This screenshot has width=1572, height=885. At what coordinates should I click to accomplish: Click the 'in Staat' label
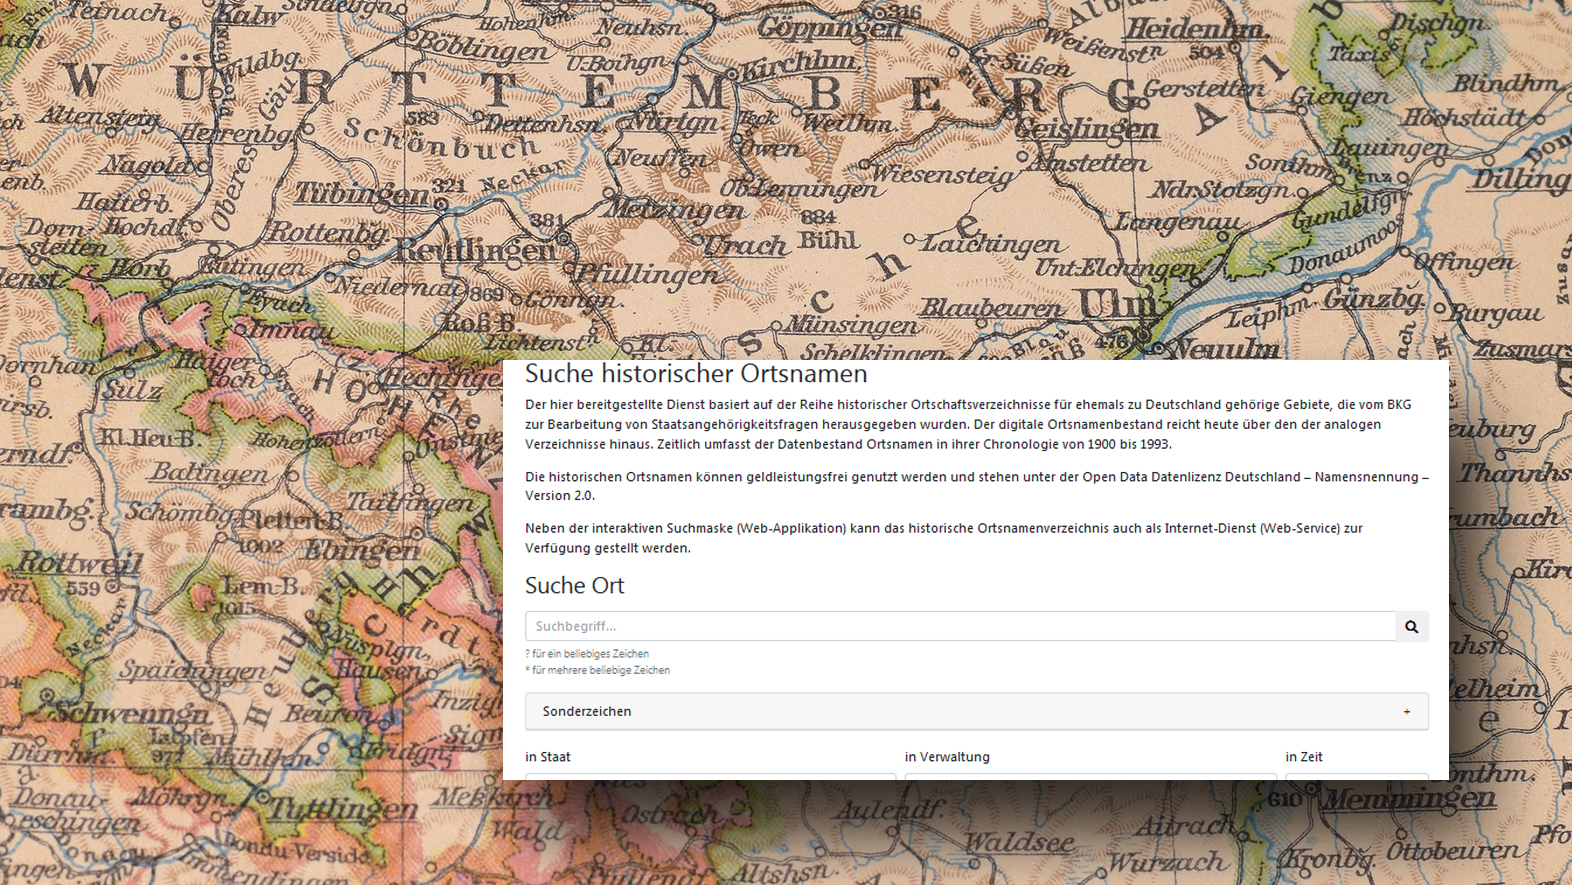(548, 757)
